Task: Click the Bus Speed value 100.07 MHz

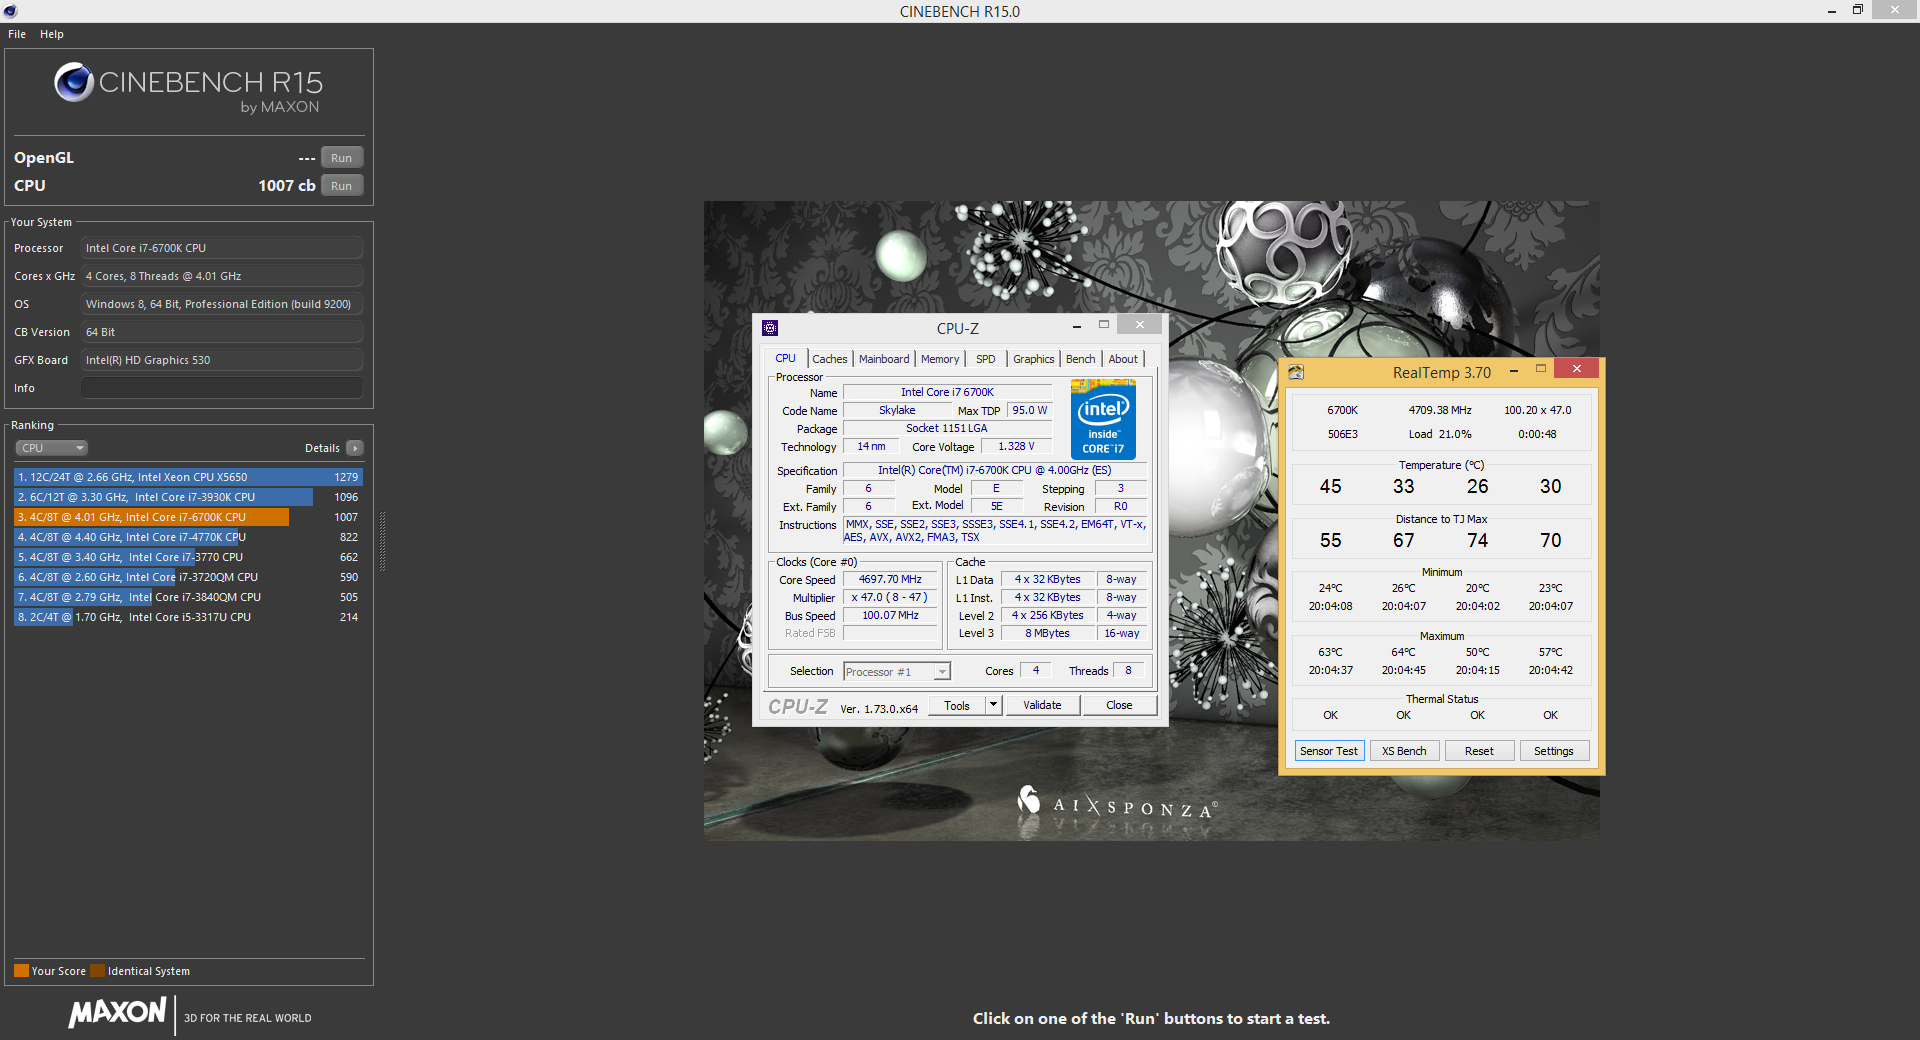Action: 890,615
